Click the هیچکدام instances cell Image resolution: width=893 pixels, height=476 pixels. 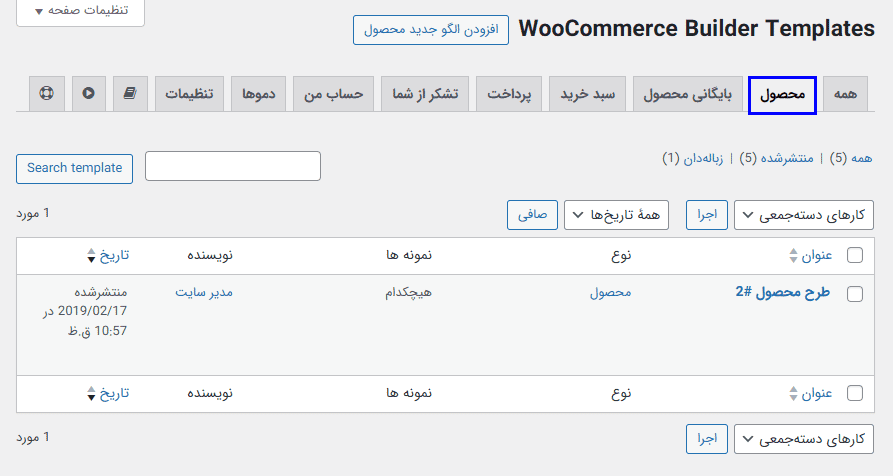[408, 293]
